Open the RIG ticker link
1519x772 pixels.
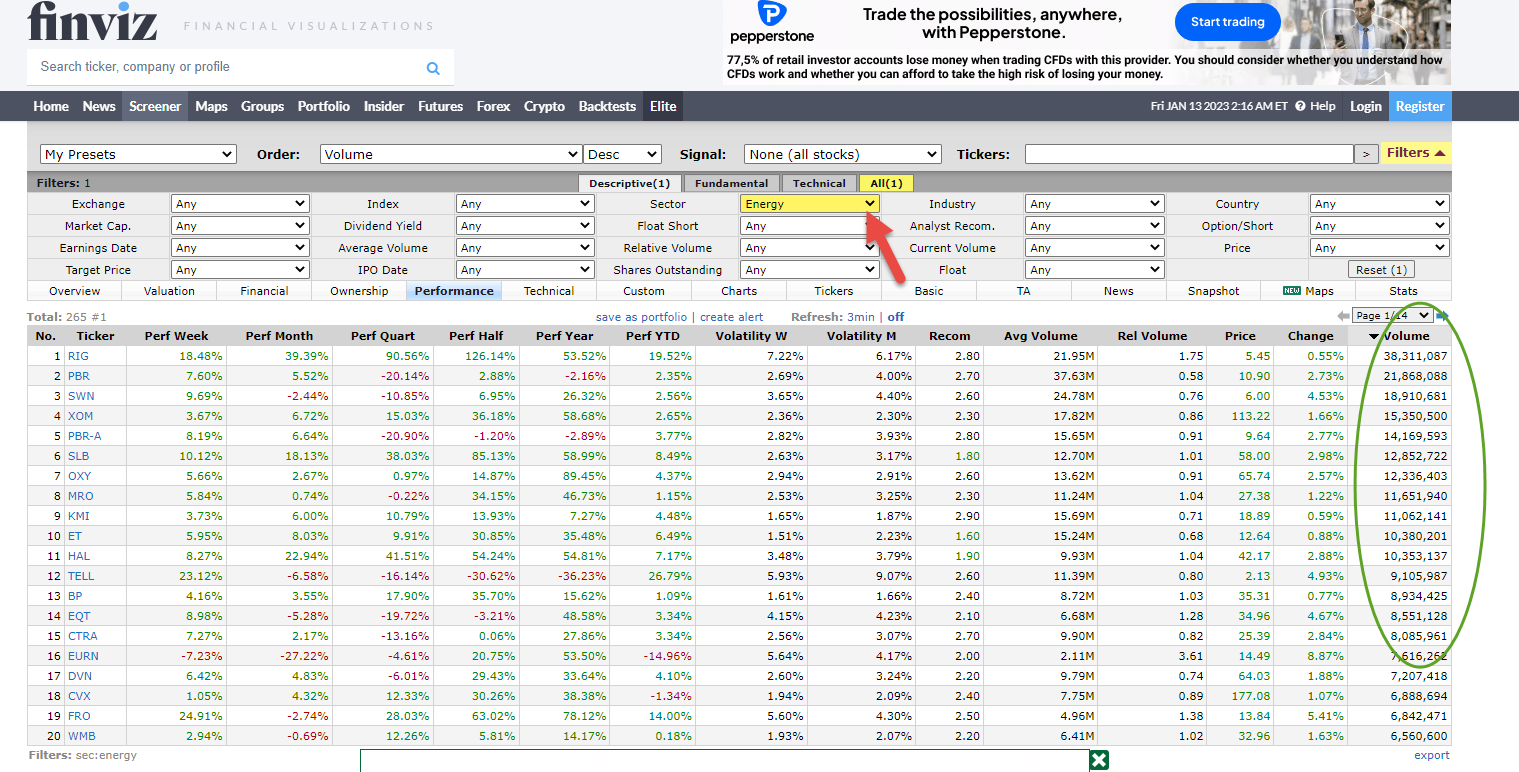point(77,356)
